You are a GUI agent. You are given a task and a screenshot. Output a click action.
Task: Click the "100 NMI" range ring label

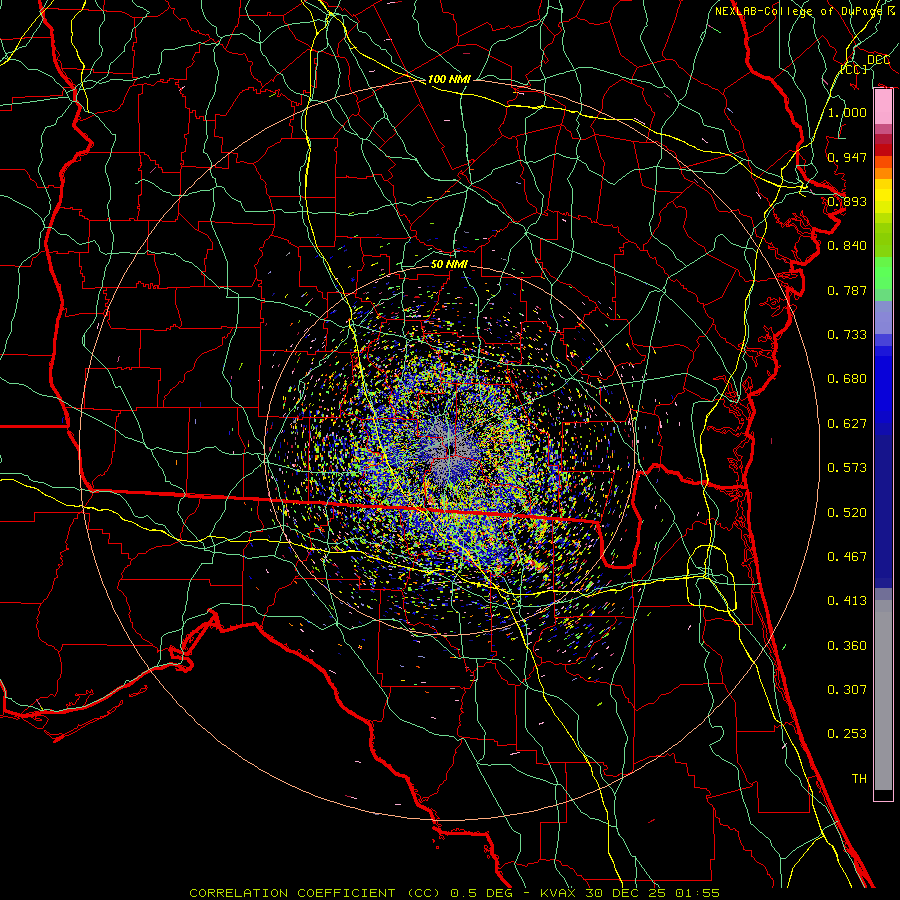pos(449,79)
